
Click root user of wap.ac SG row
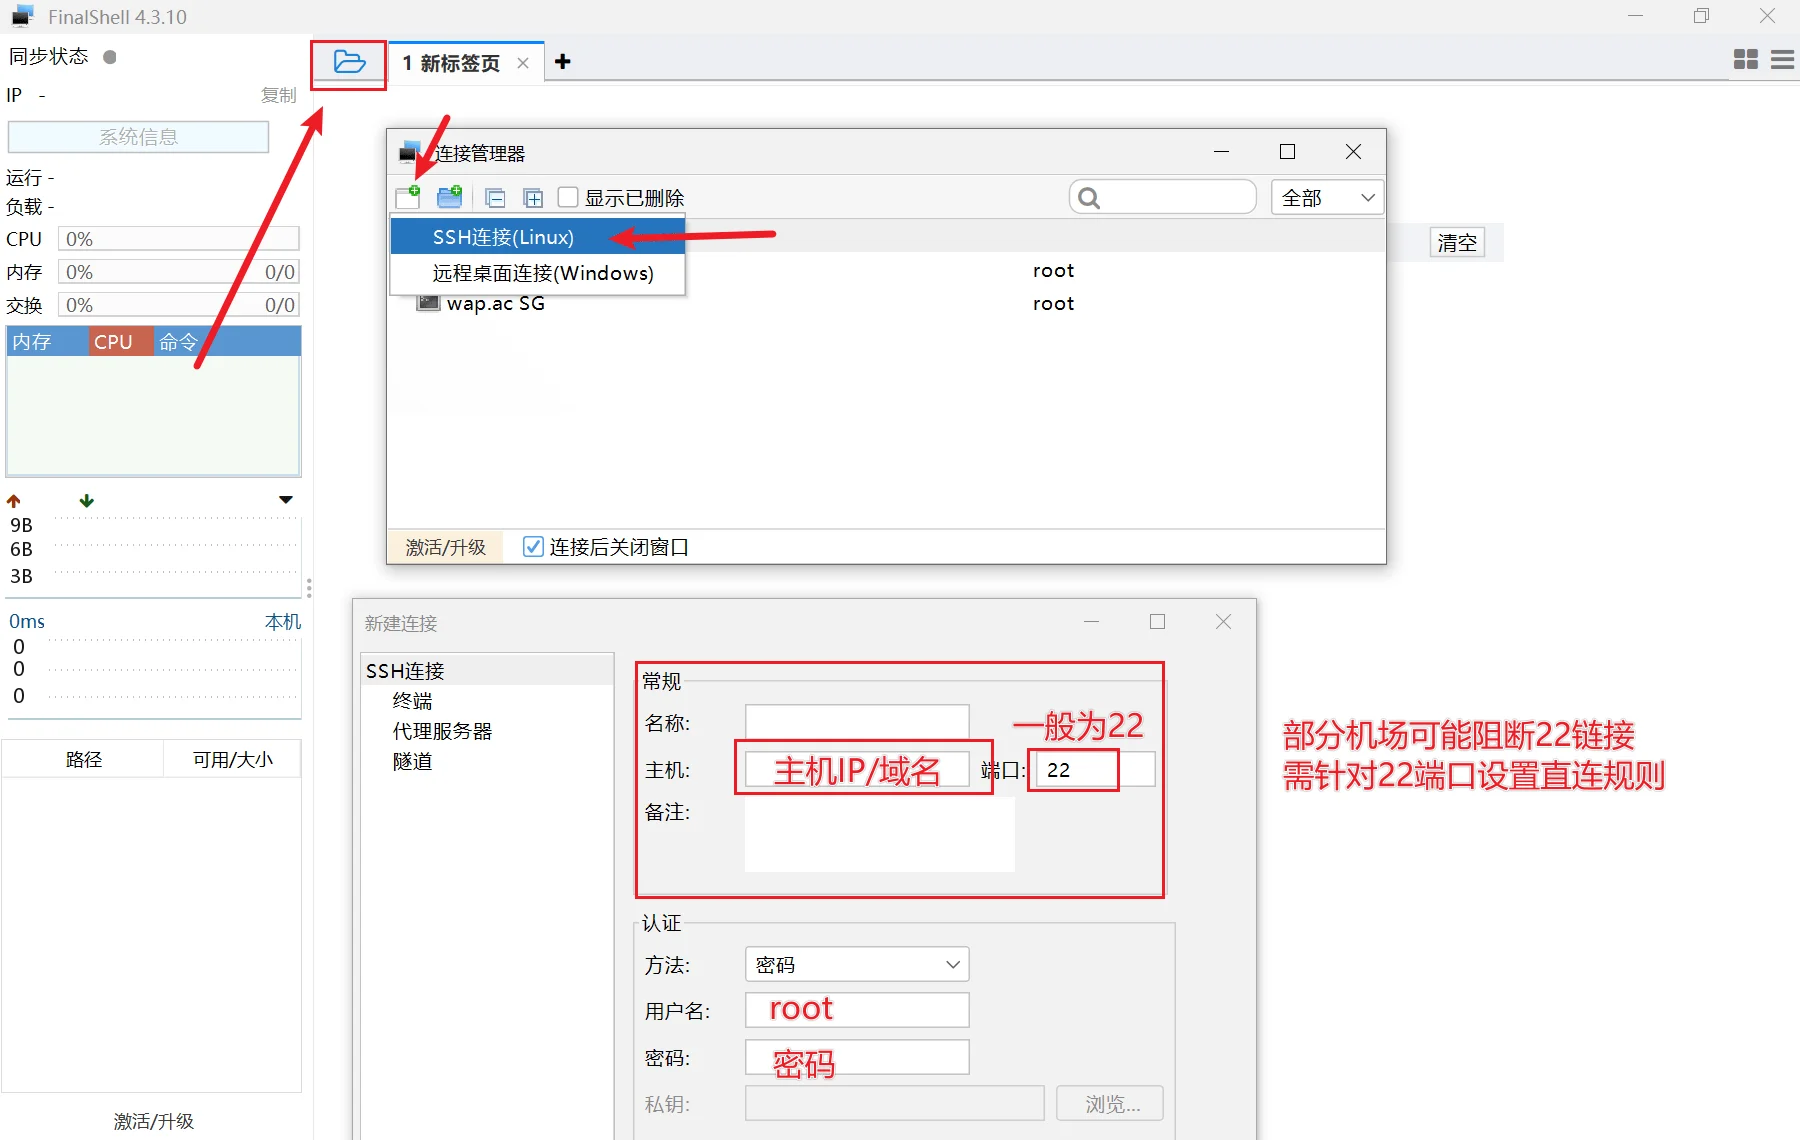[1053, 303]
